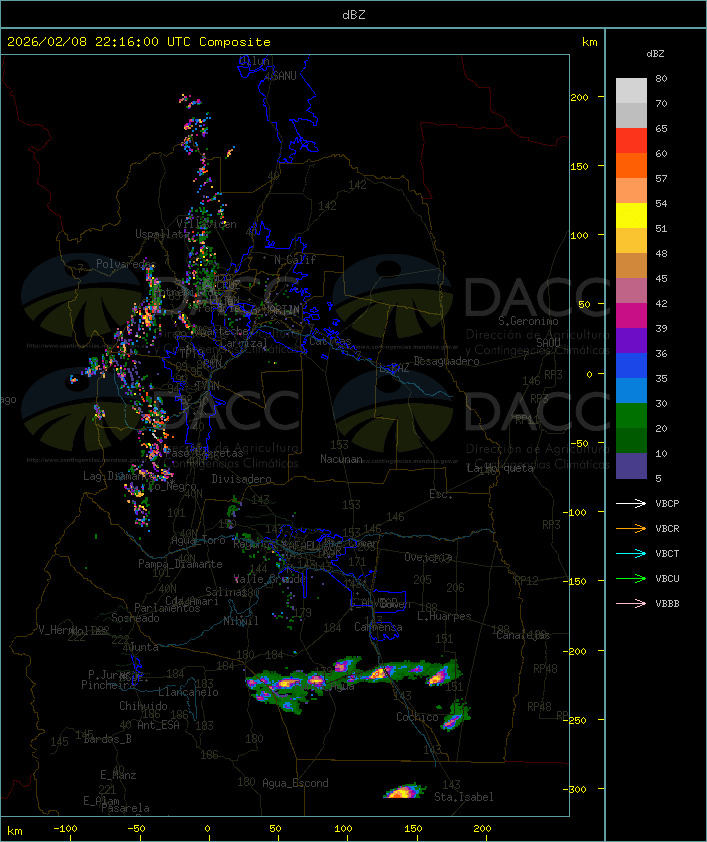
Task: Select the light blue 35-30 dBZ swatch
Action: 631,390
